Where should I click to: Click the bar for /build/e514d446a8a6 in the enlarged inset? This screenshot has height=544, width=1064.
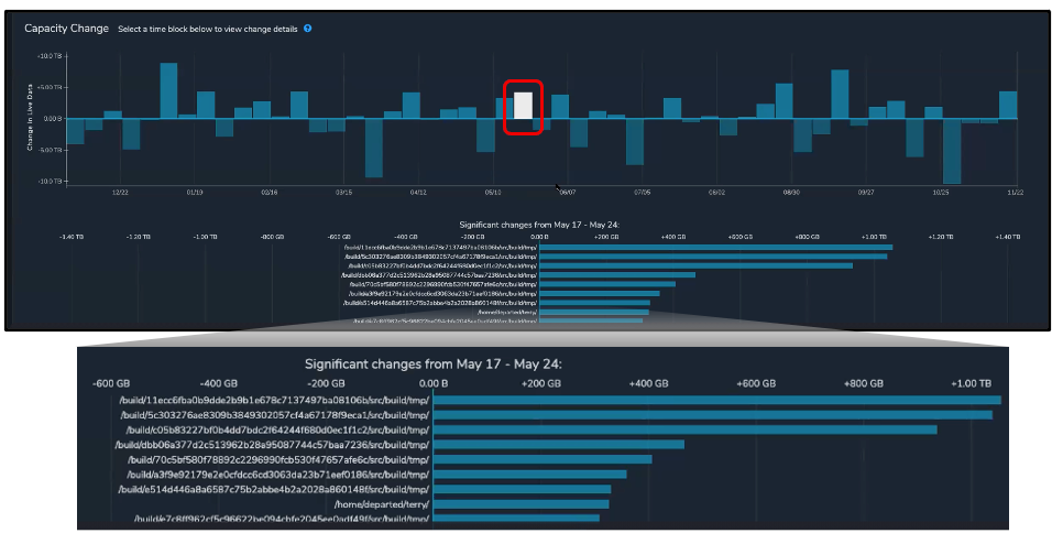pos(521,490)
